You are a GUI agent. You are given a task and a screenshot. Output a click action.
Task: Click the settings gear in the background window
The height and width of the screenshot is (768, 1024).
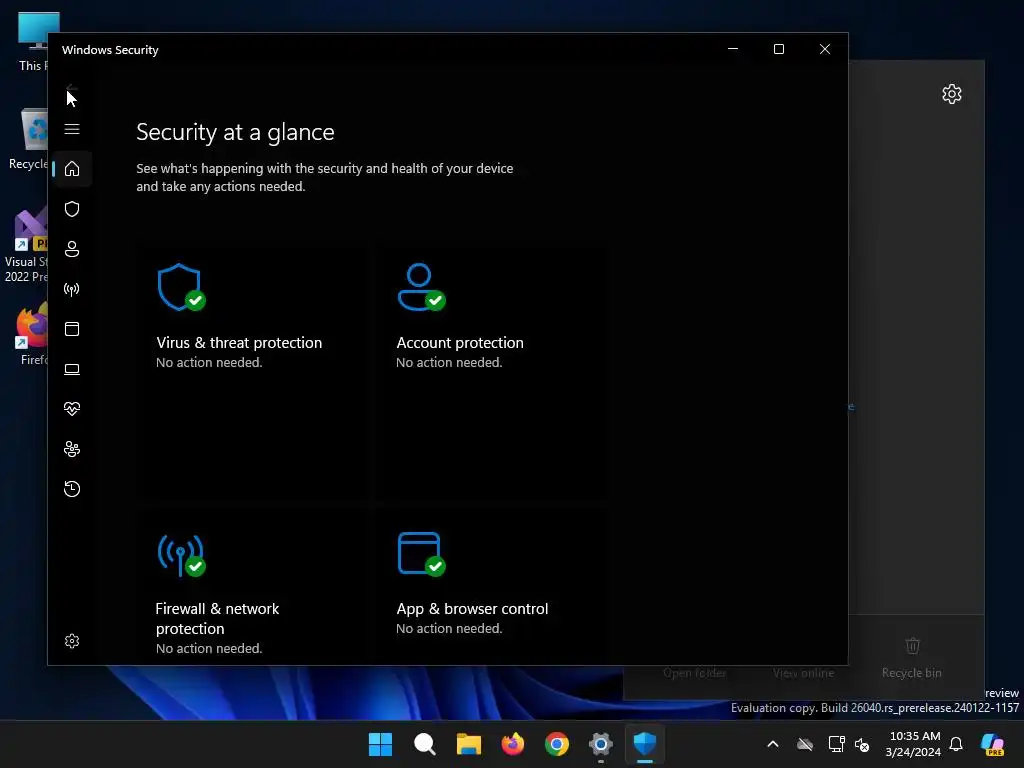coord(952,94)
